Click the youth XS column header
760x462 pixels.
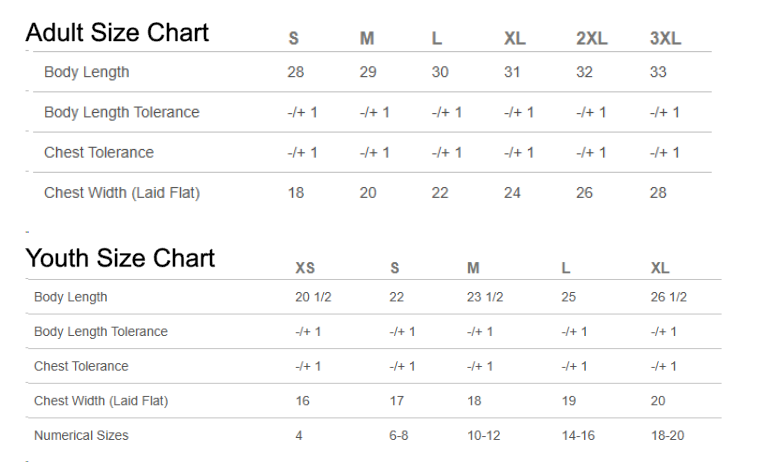pyautogui.click(x=305, y=268)
